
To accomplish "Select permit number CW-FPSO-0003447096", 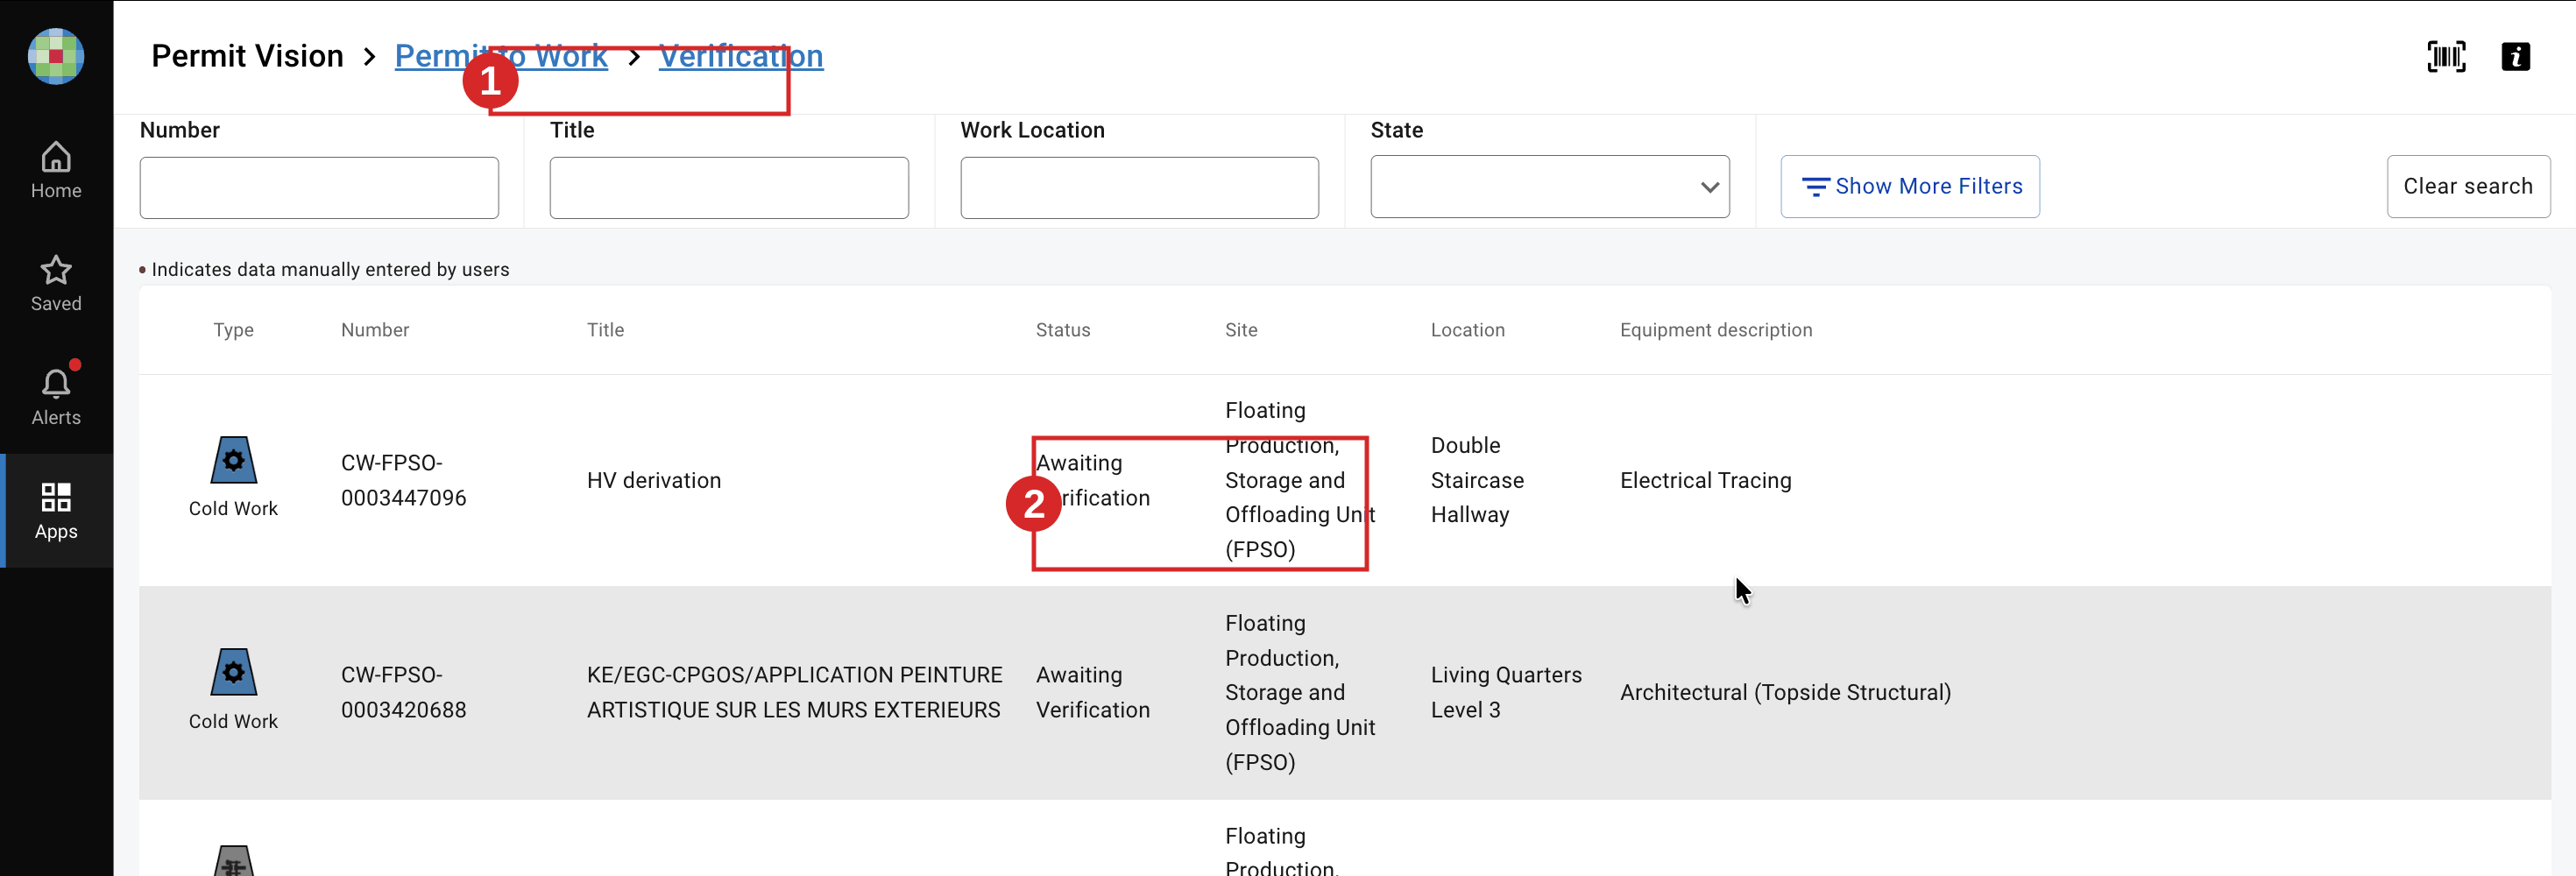I will pos(403,480).
